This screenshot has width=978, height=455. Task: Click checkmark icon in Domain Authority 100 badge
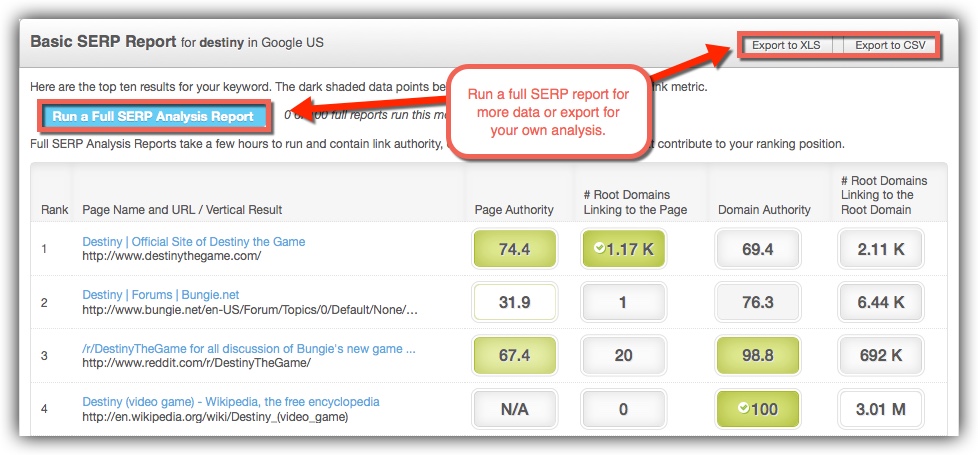(x=743, y=408)
